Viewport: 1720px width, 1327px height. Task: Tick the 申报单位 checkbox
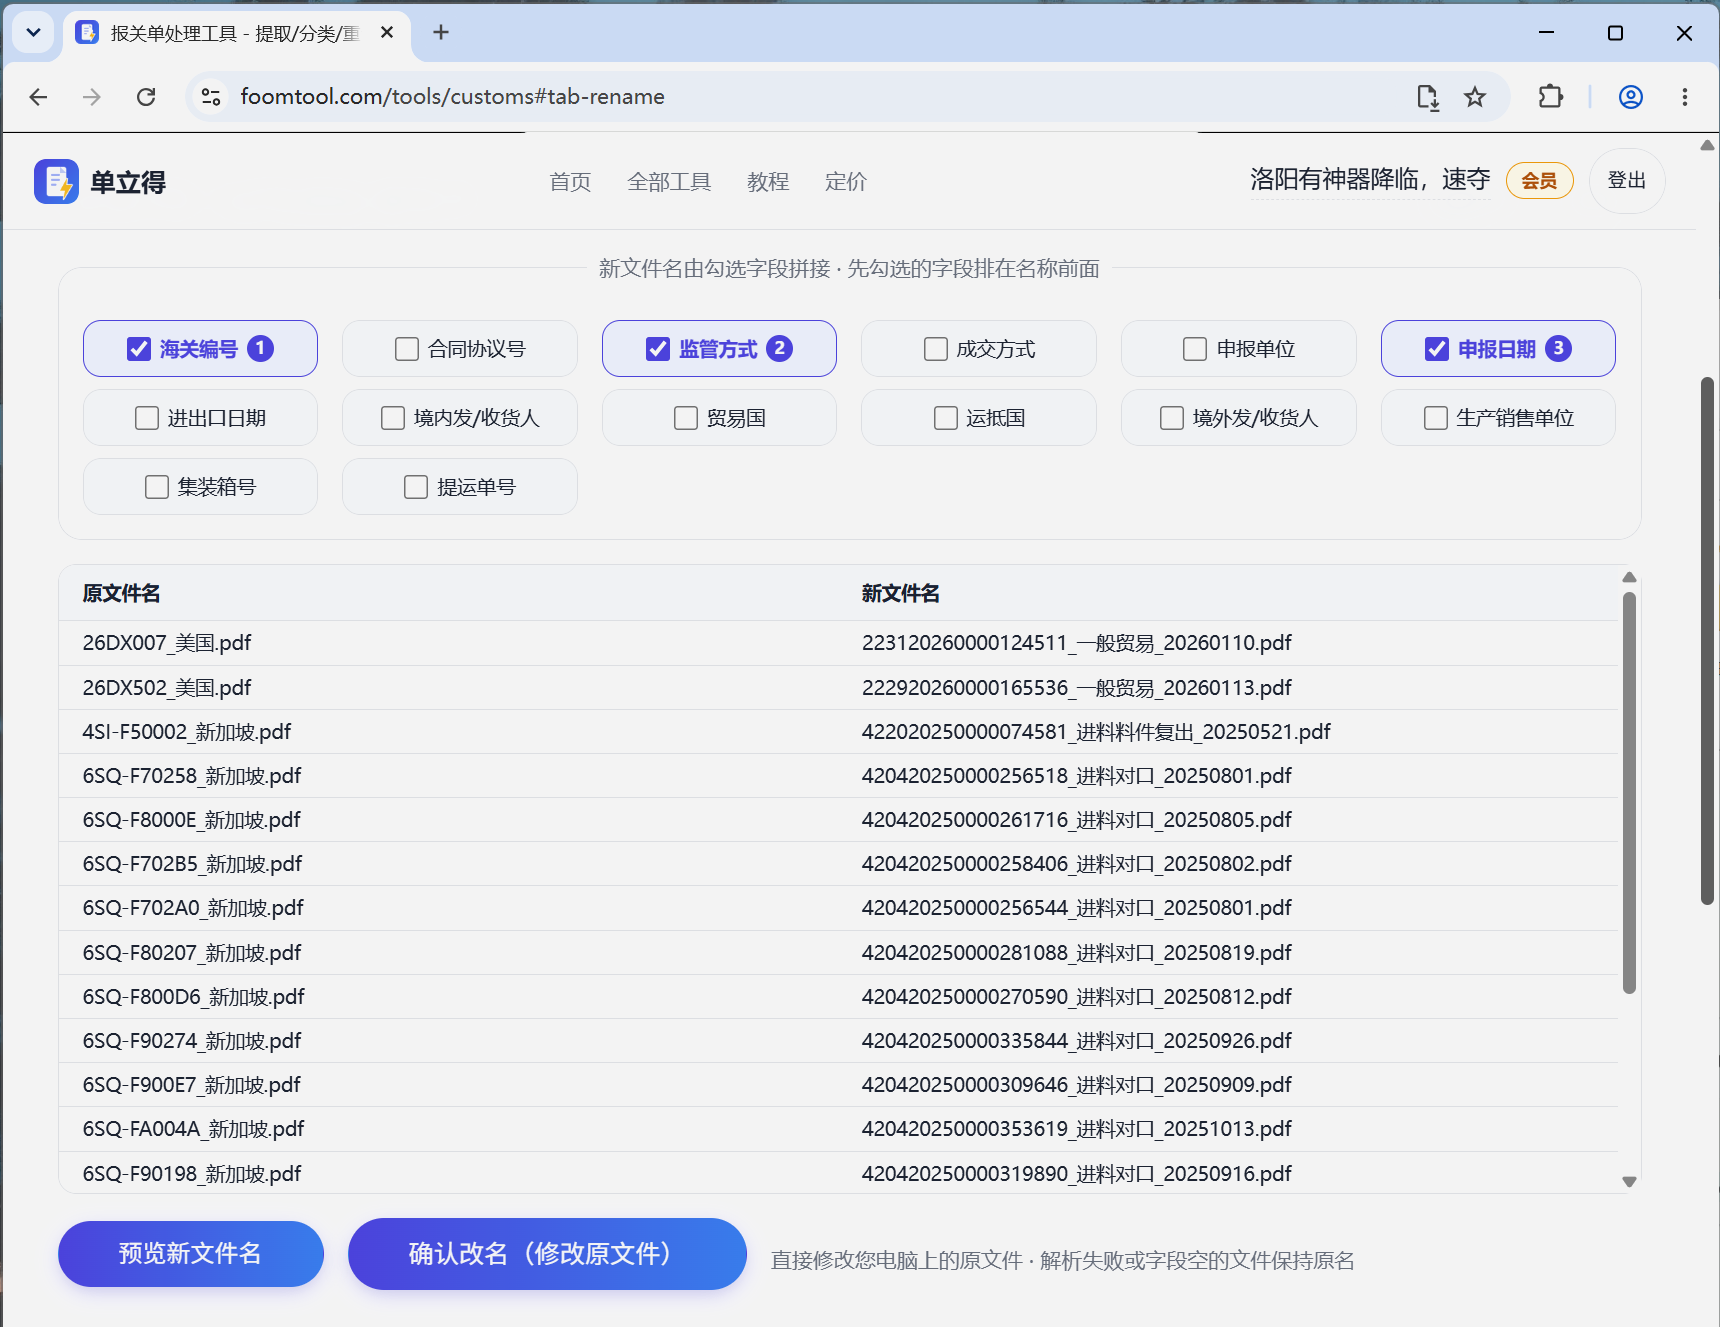(1195, 349)
